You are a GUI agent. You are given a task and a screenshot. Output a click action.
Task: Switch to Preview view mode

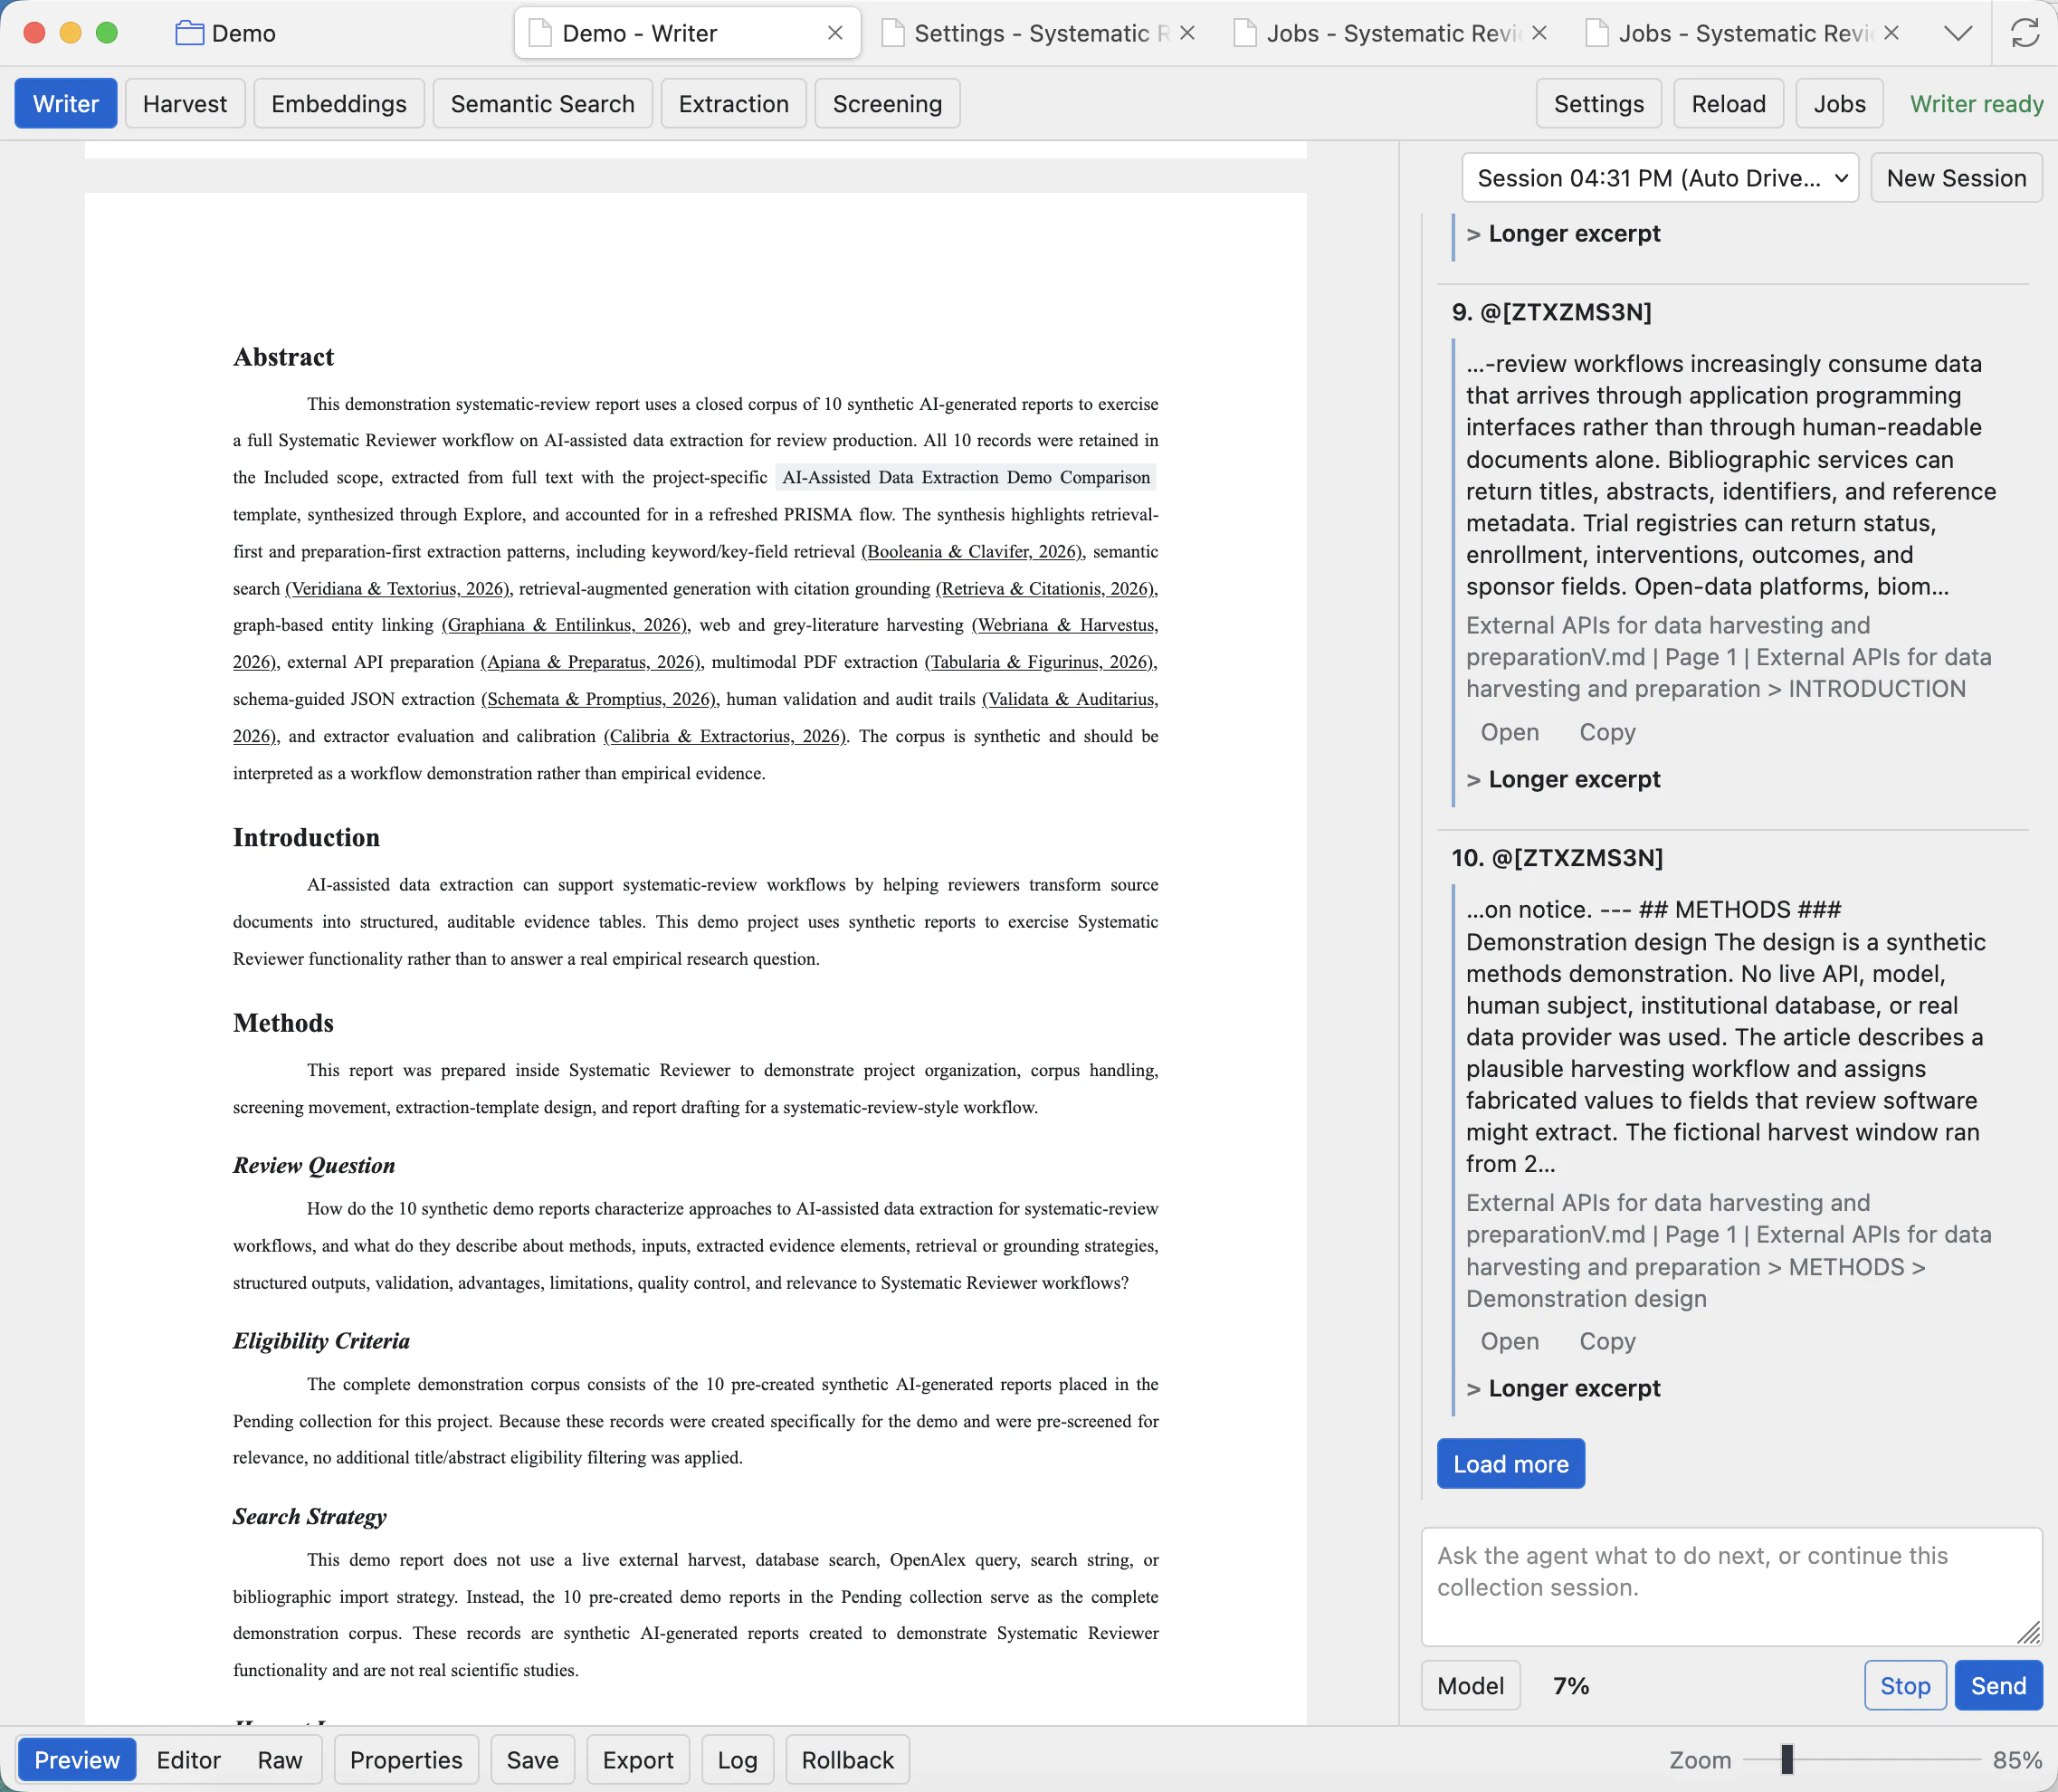coord(77,1760)
